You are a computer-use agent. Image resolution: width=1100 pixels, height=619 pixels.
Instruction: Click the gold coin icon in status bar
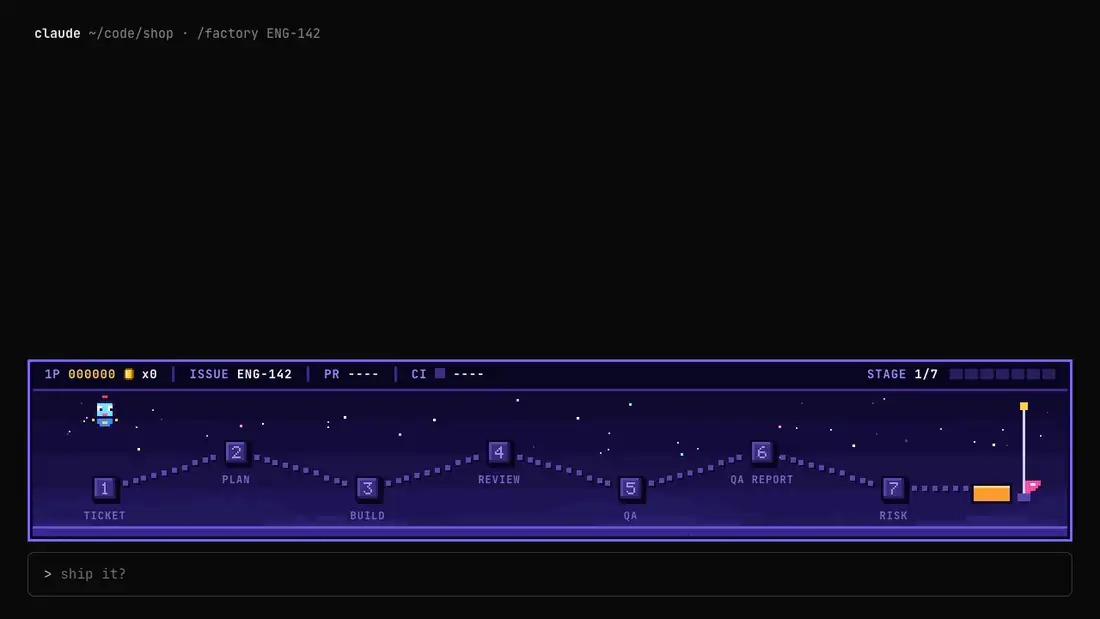tap(129, 374)
